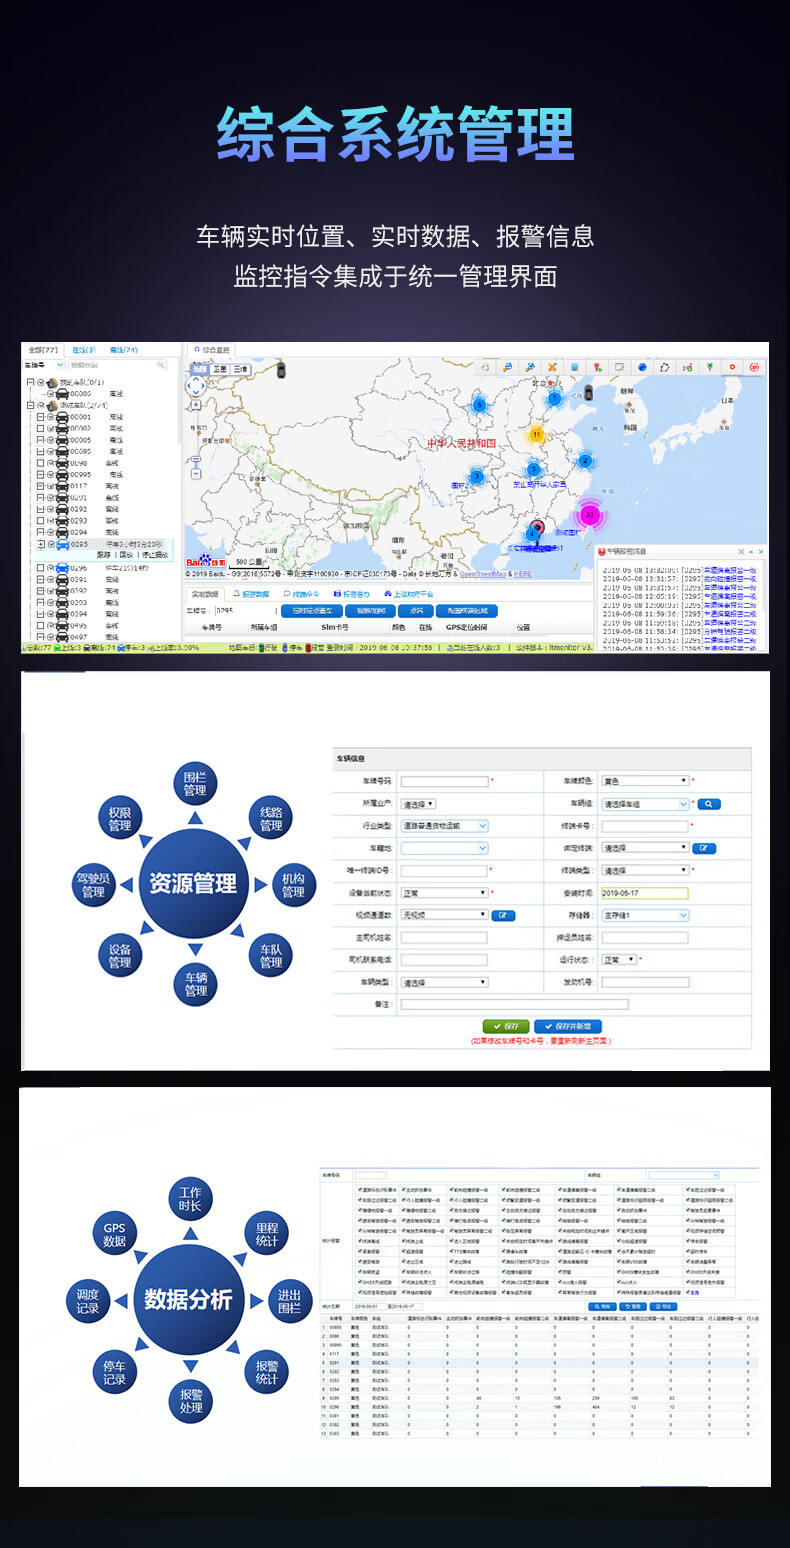Image resolution: width=790 pixels, height=1548 pixels.
Task: Toggle the 主动抓拍事件 checkbox
Action: (405, 1190)
